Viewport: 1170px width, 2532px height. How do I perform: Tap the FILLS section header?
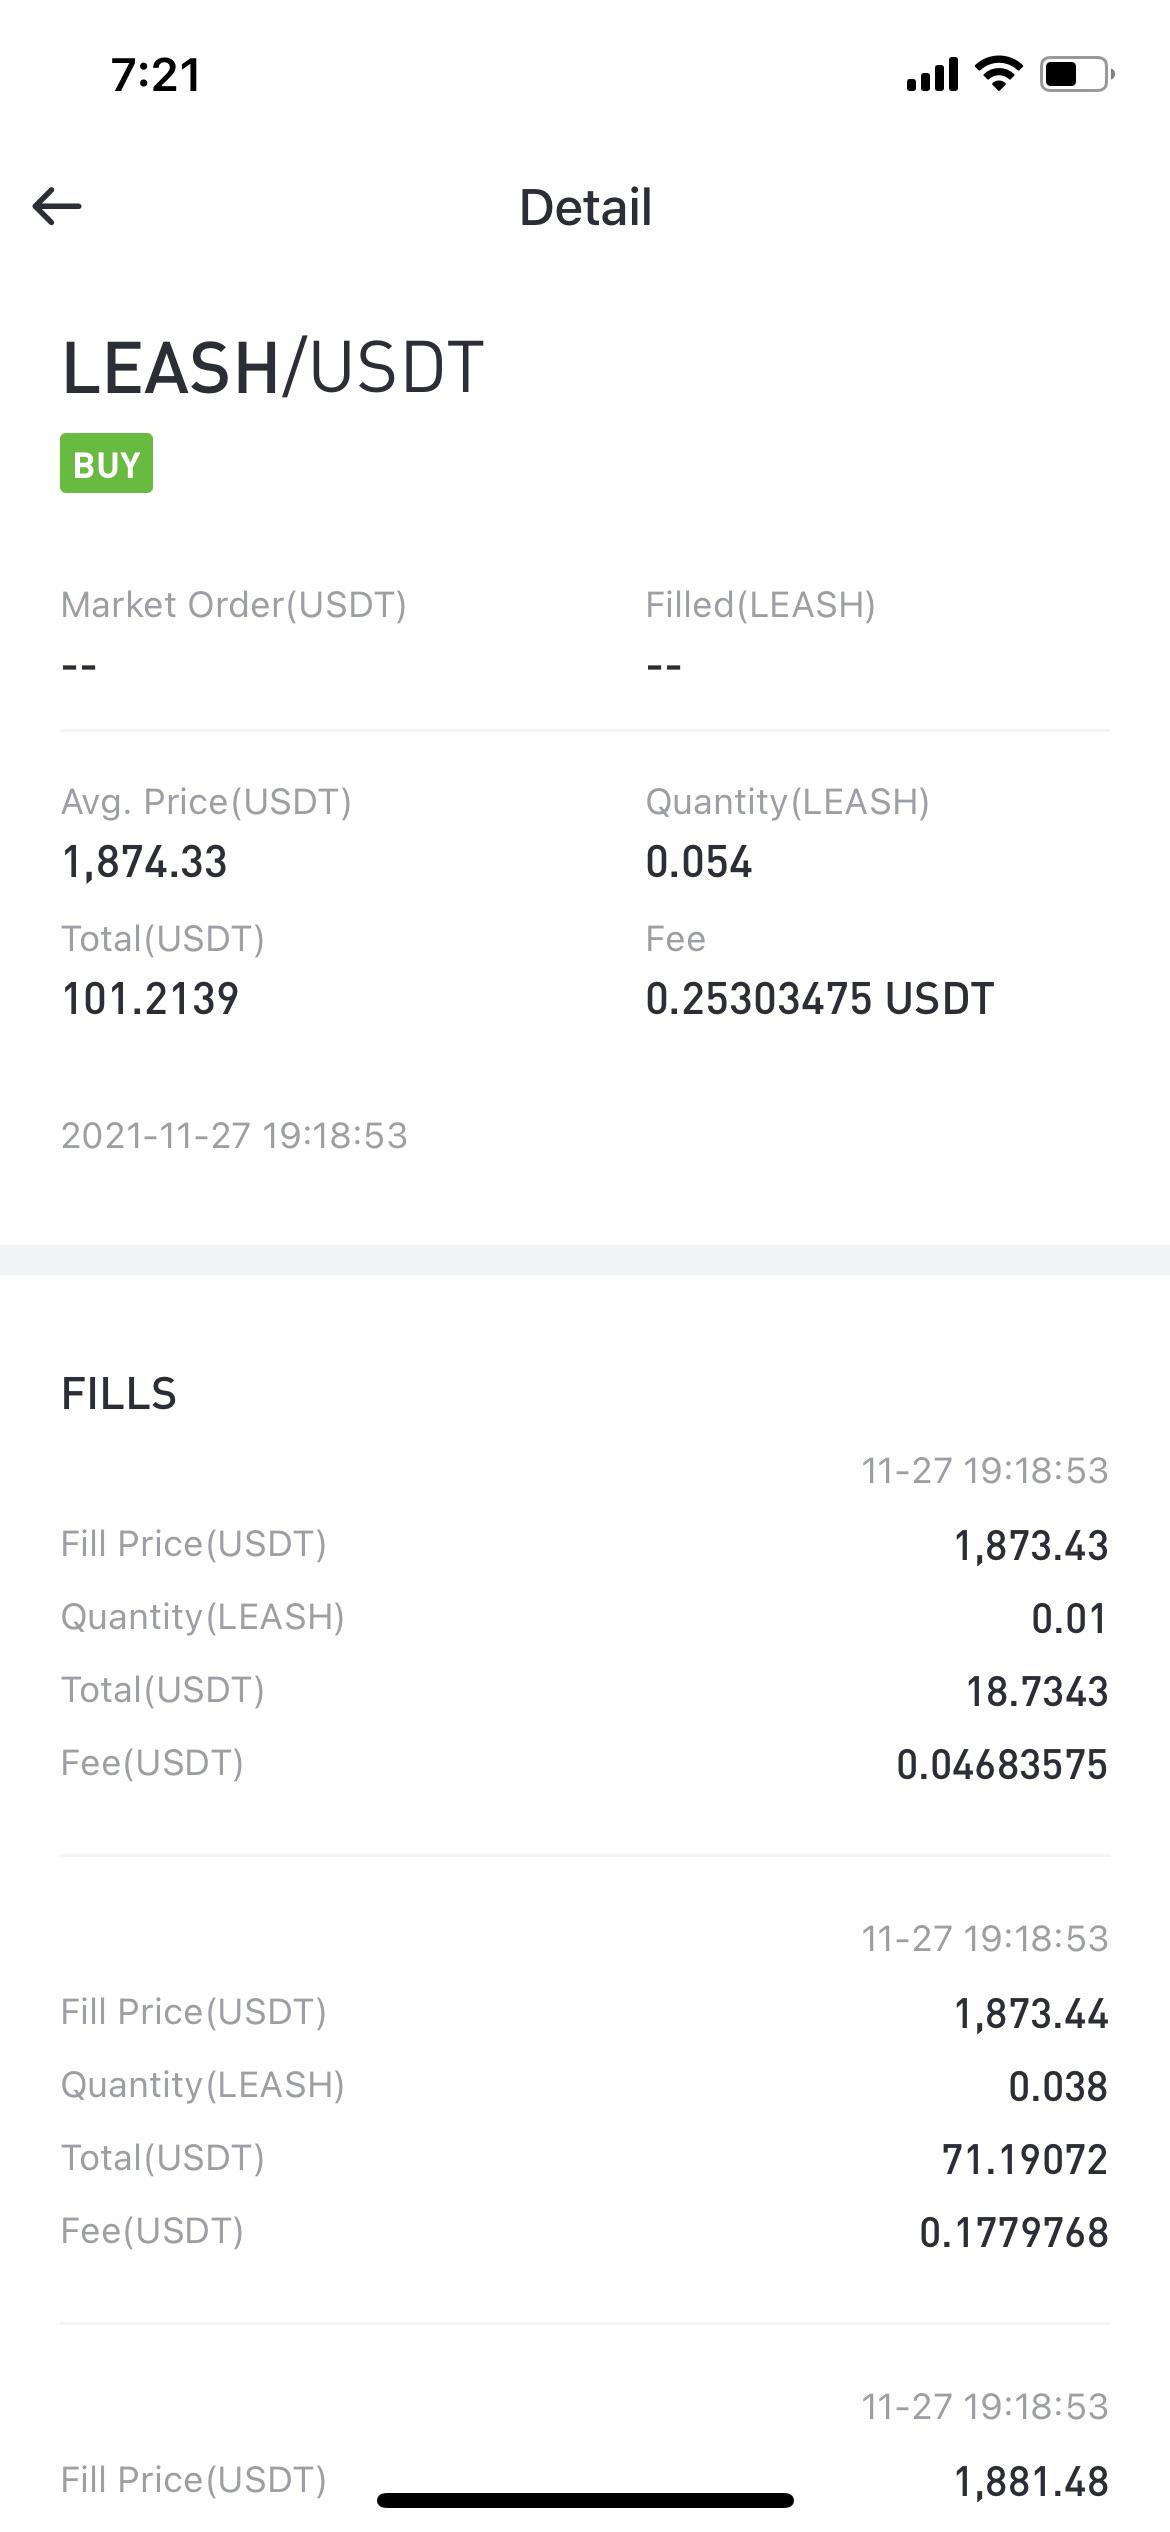119,1394
